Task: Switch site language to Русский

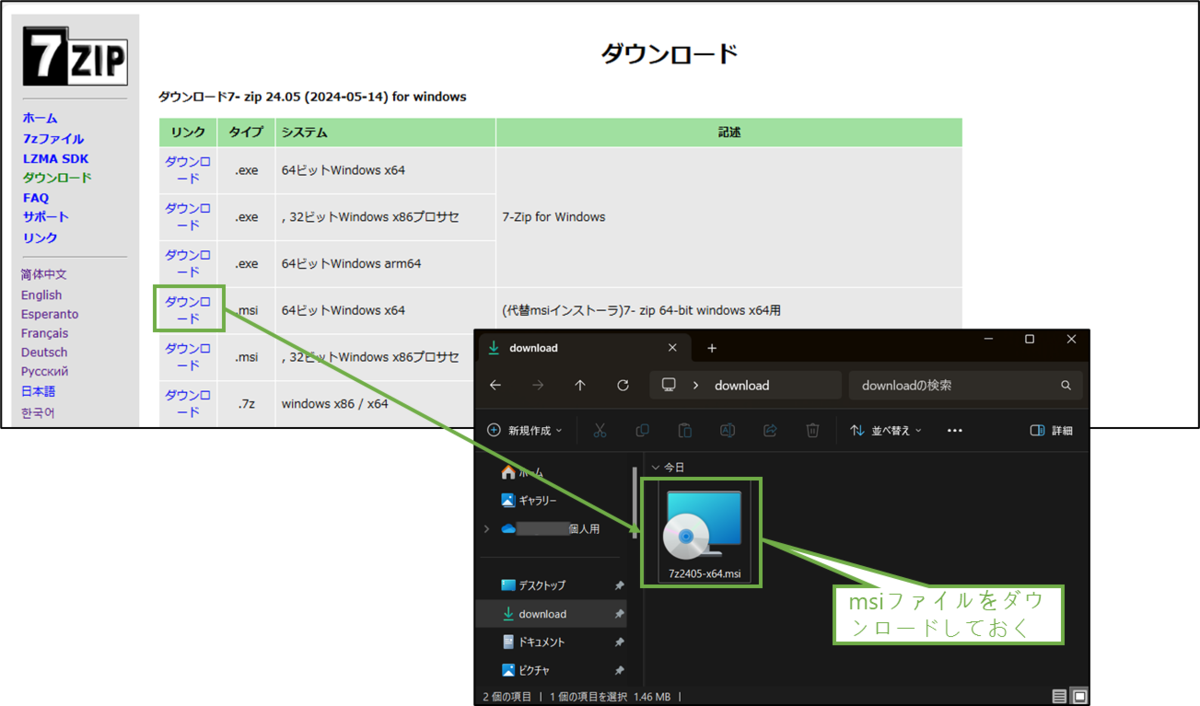Action: (x=45, y=371)
